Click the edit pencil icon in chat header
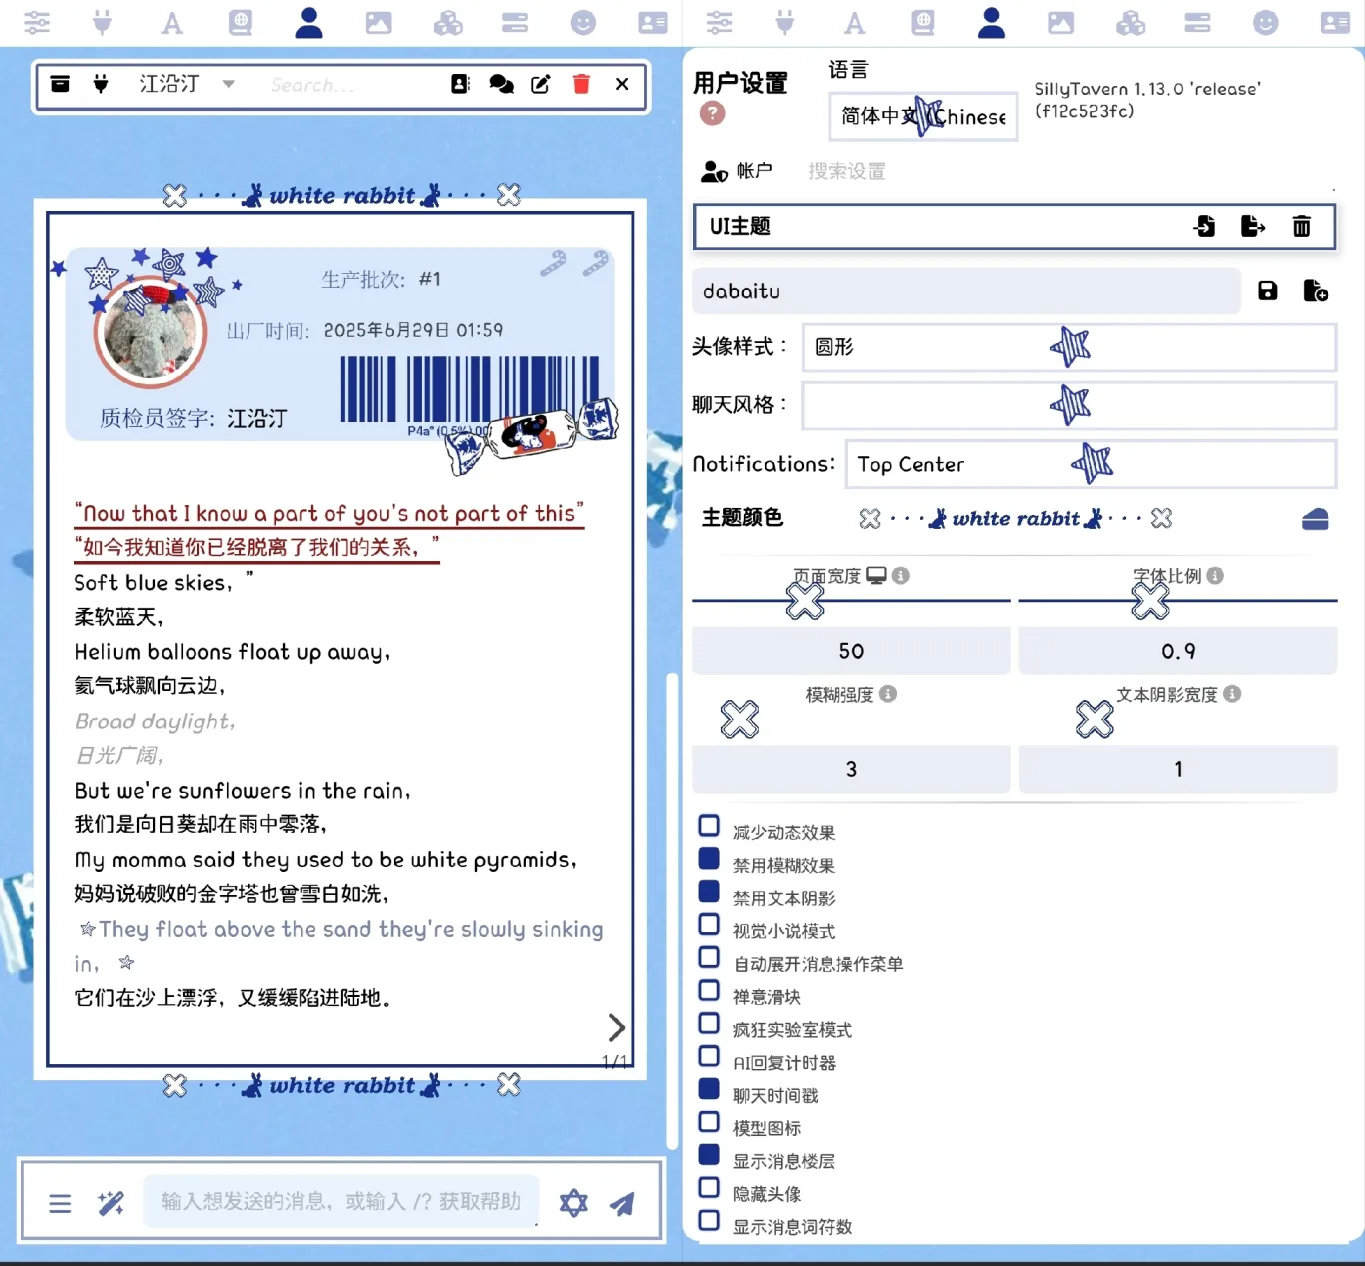This screenshot has height=1266, width=1365. (540, 84)
